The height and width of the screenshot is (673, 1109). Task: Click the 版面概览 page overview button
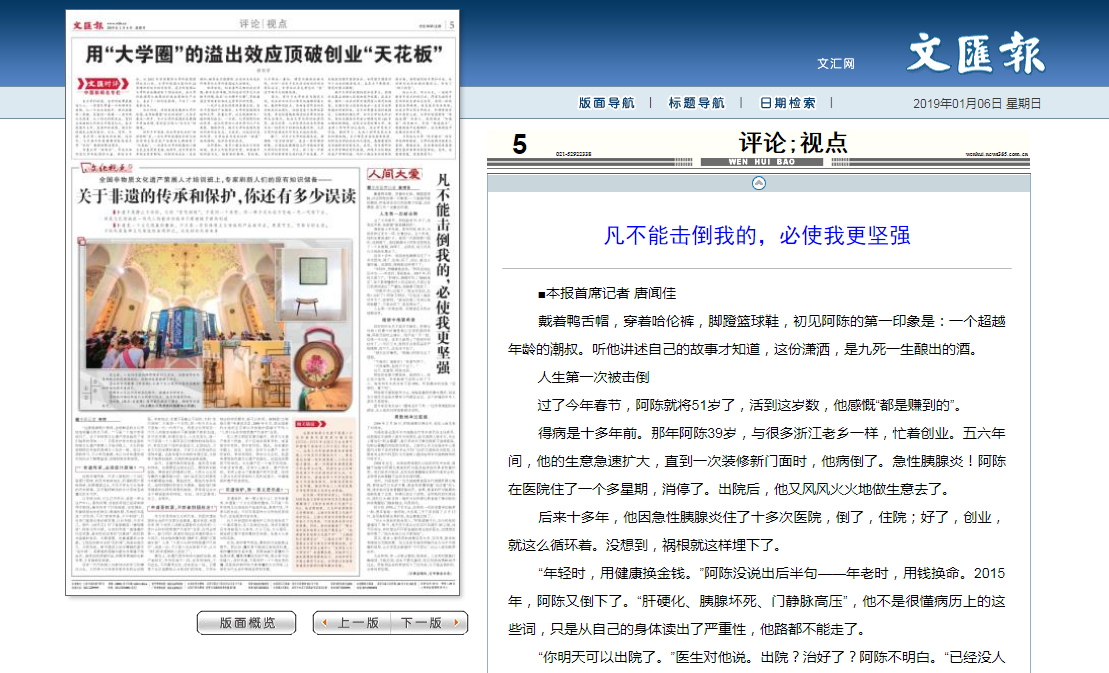246,623
